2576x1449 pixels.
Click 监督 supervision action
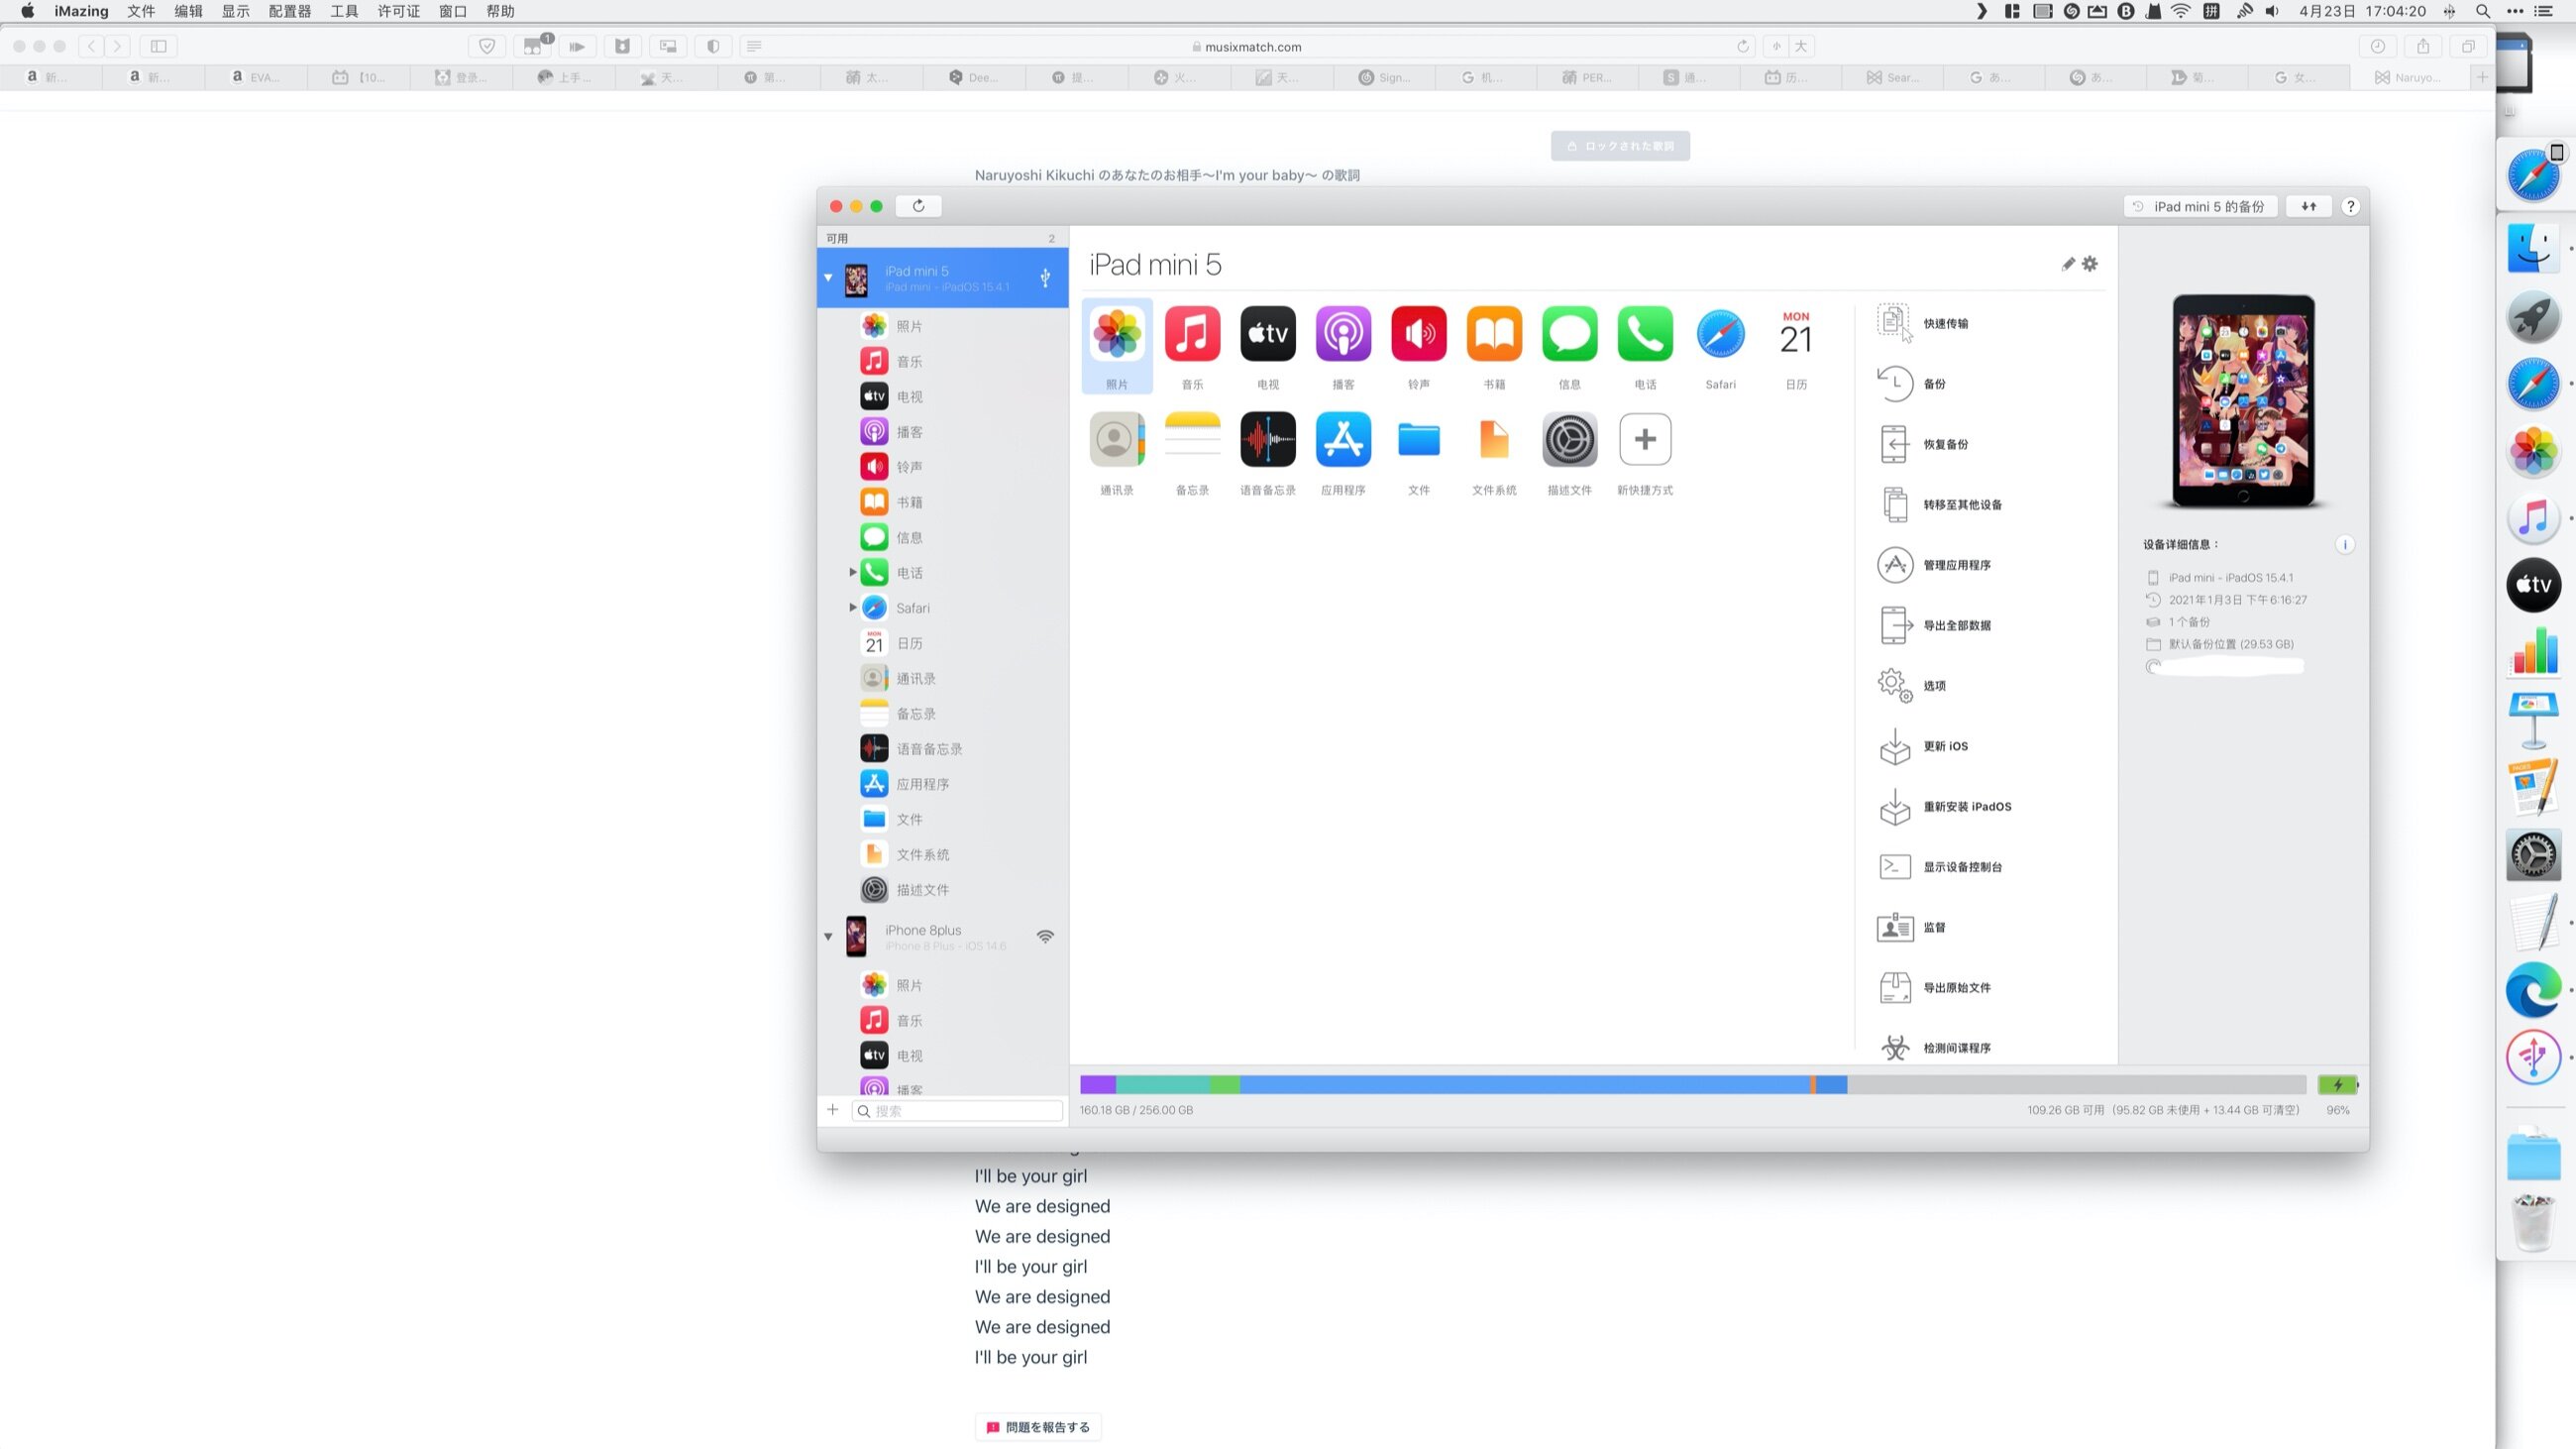(x=1912, y=927)
